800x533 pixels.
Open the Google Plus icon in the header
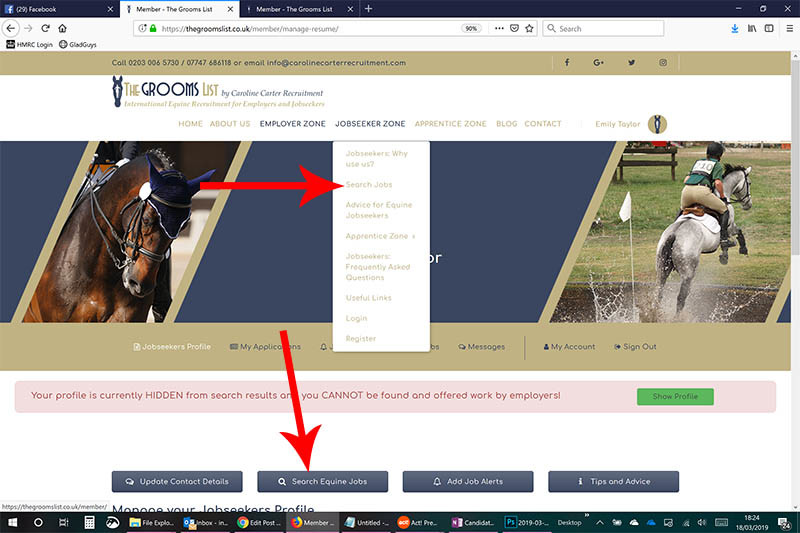point(598,62)
